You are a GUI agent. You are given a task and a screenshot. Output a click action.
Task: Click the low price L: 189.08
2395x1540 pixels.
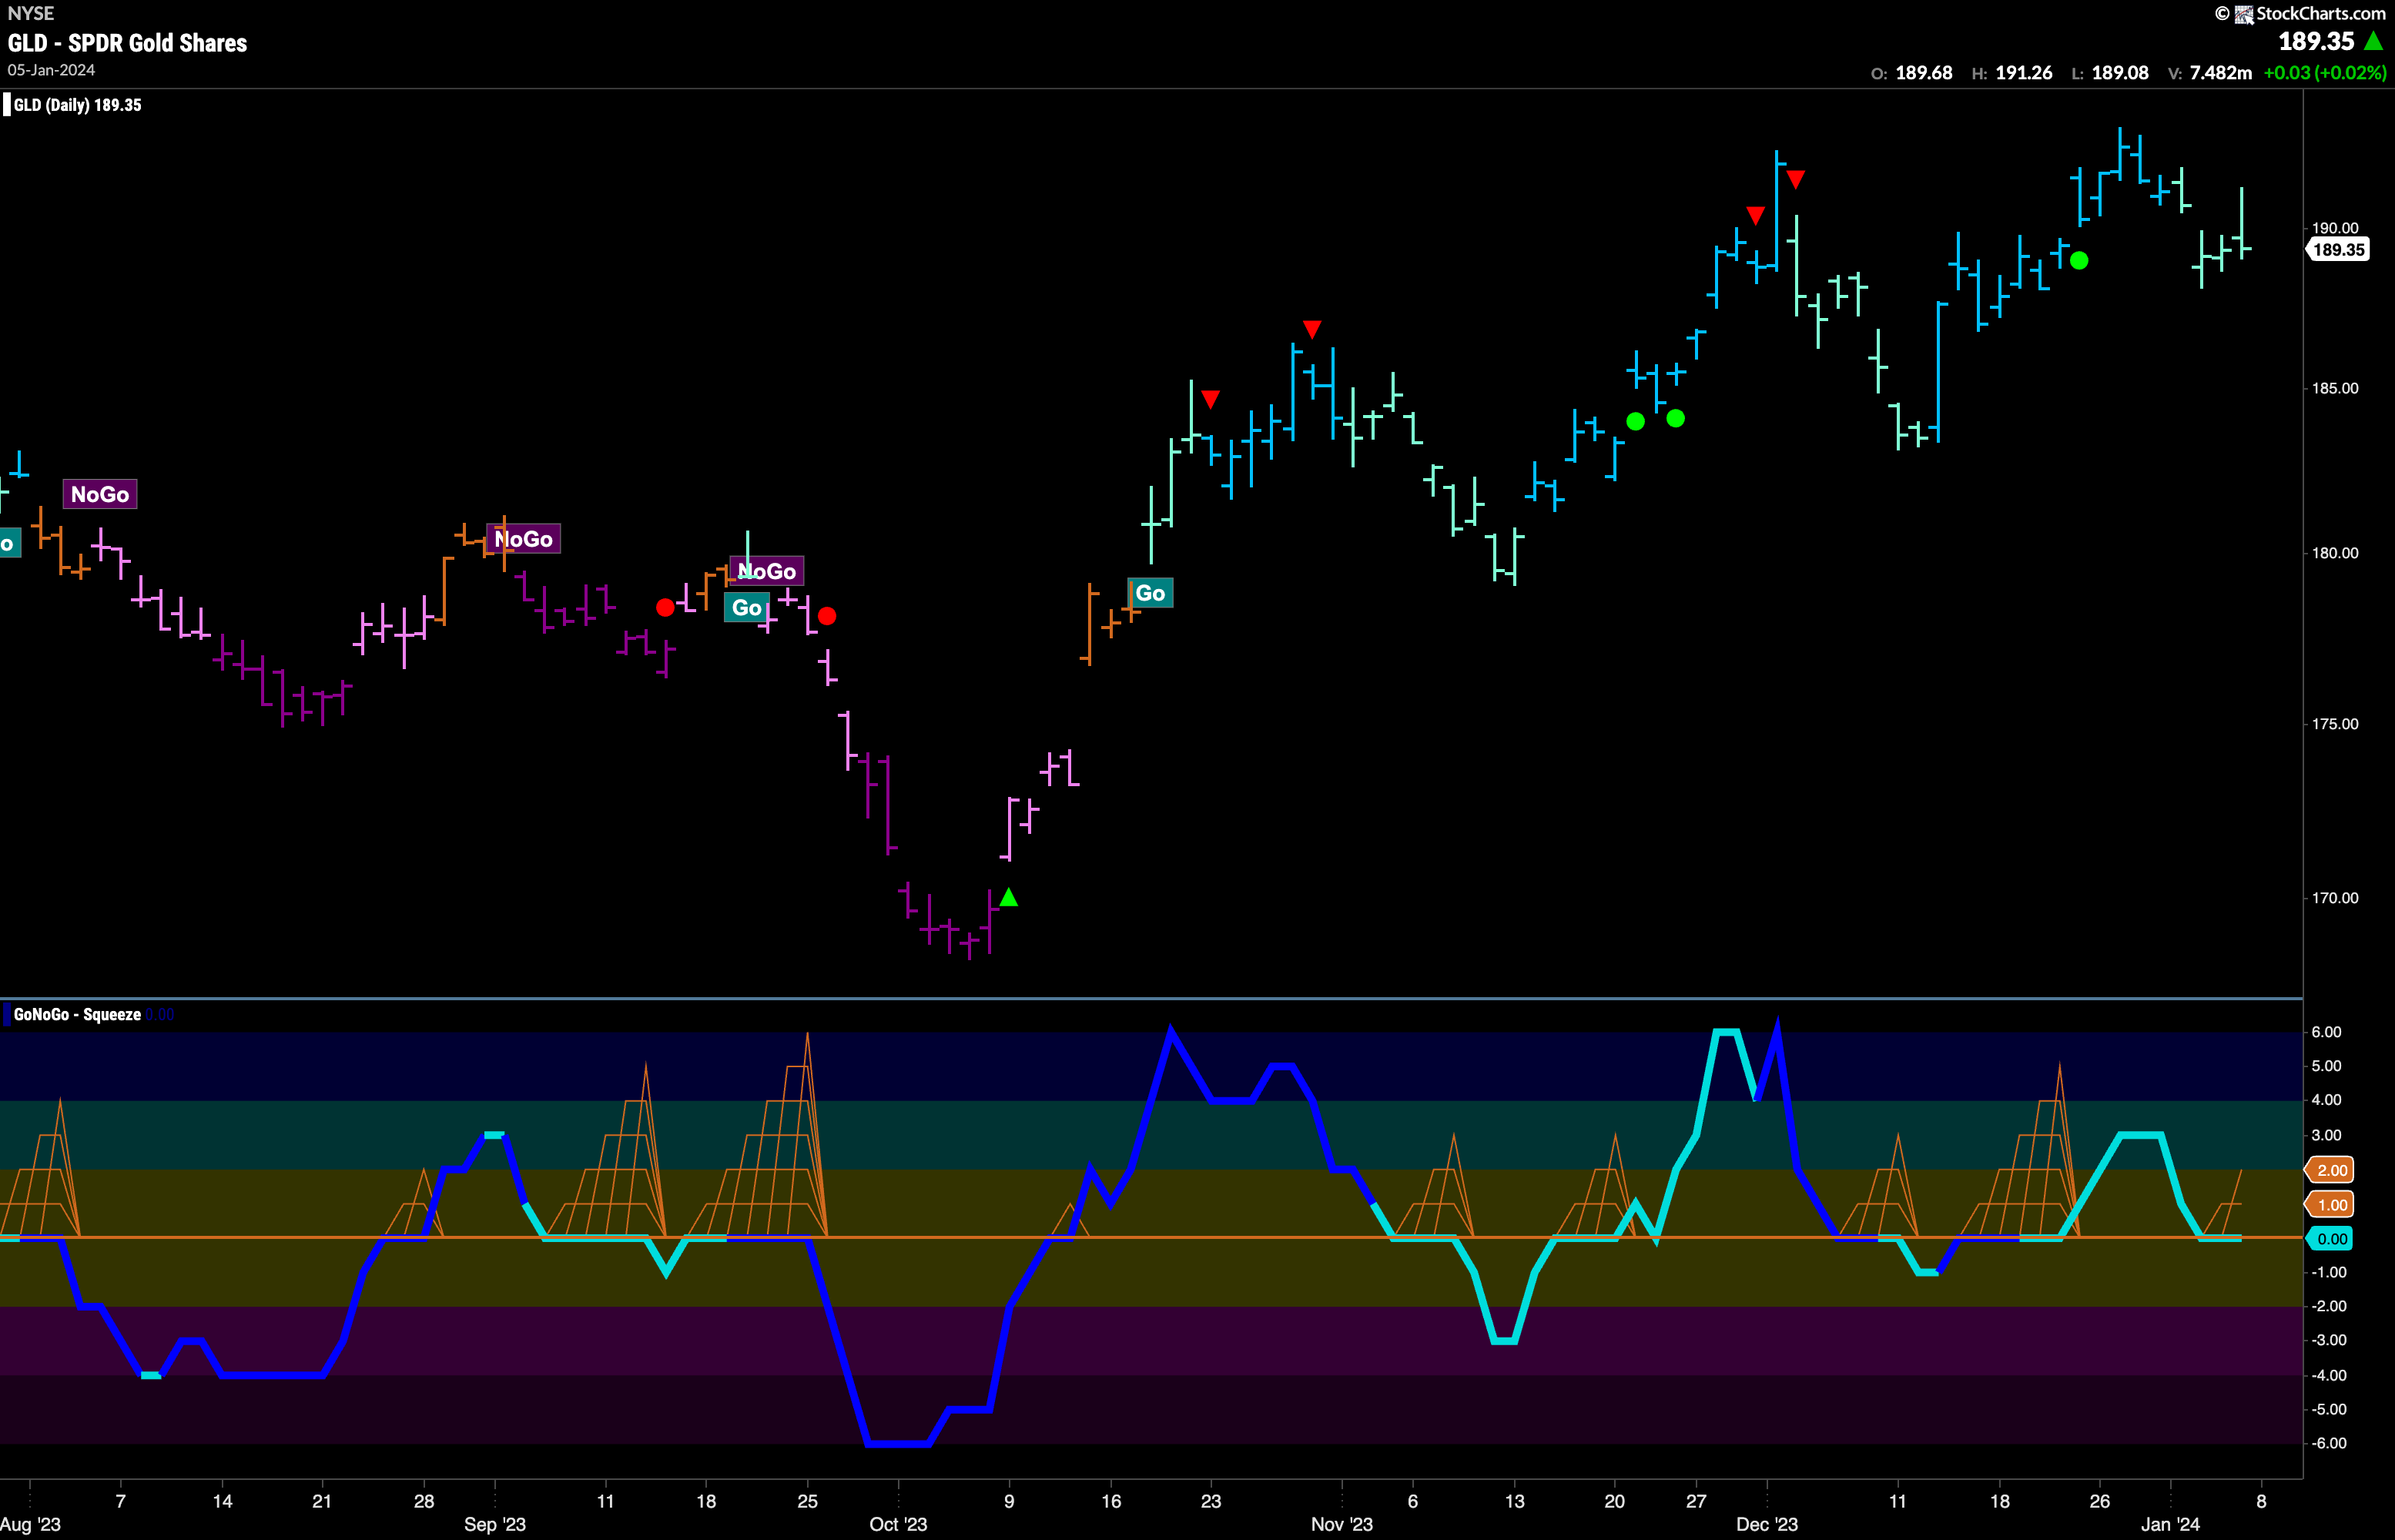[2110, 73]
